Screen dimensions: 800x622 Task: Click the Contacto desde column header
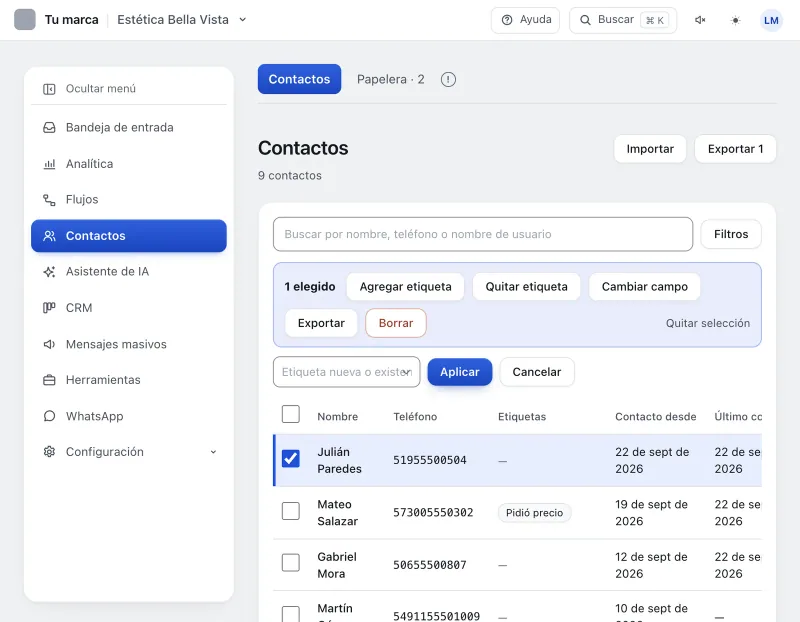[x=655, y=416]
